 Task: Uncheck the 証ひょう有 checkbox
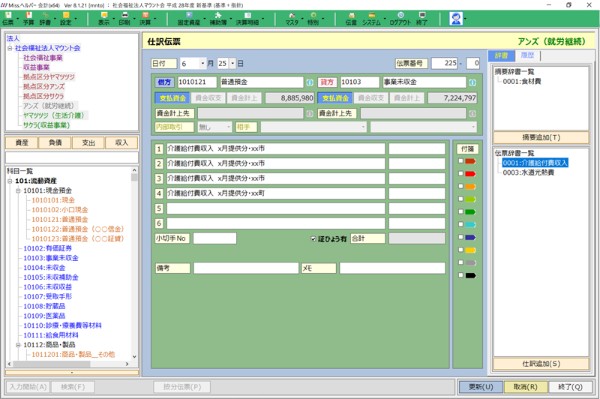click(313, 239)
